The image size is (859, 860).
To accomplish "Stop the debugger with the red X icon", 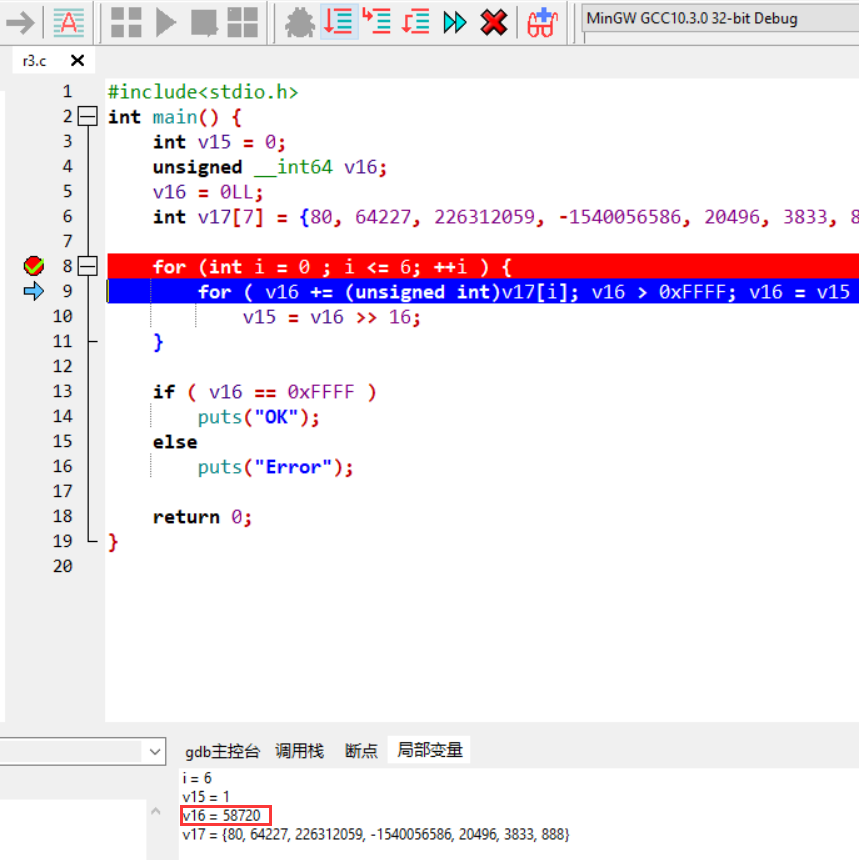I will tap(493, 23).
